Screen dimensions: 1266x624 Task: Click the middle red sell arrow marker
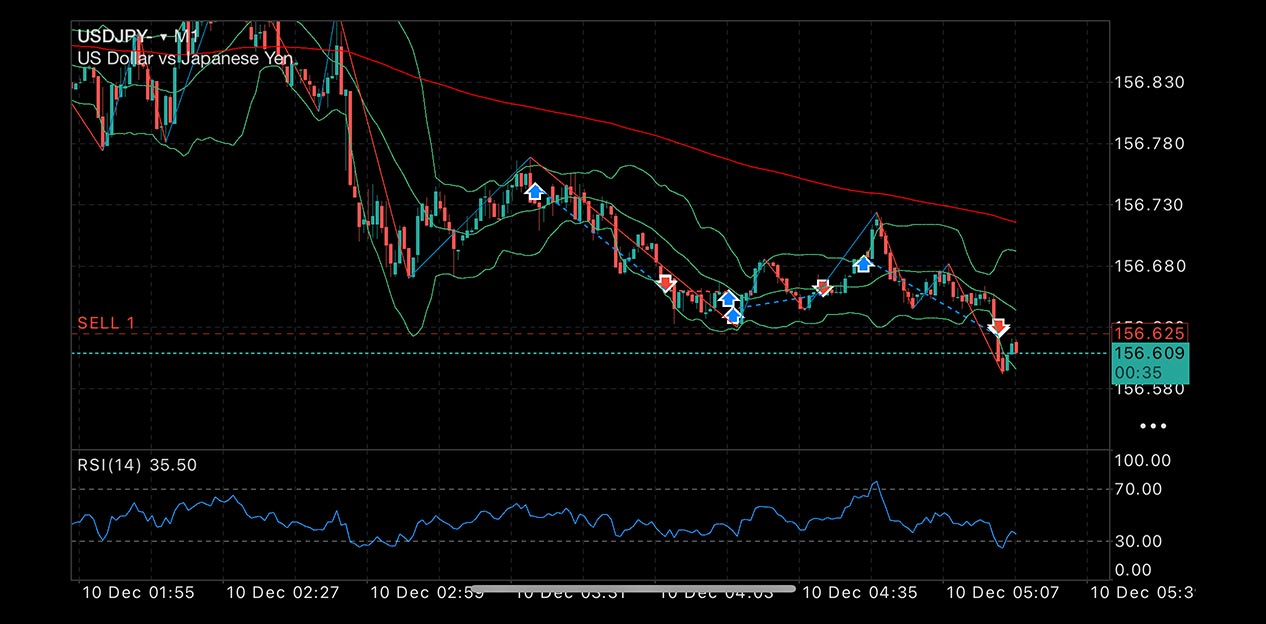coord(822,288)
